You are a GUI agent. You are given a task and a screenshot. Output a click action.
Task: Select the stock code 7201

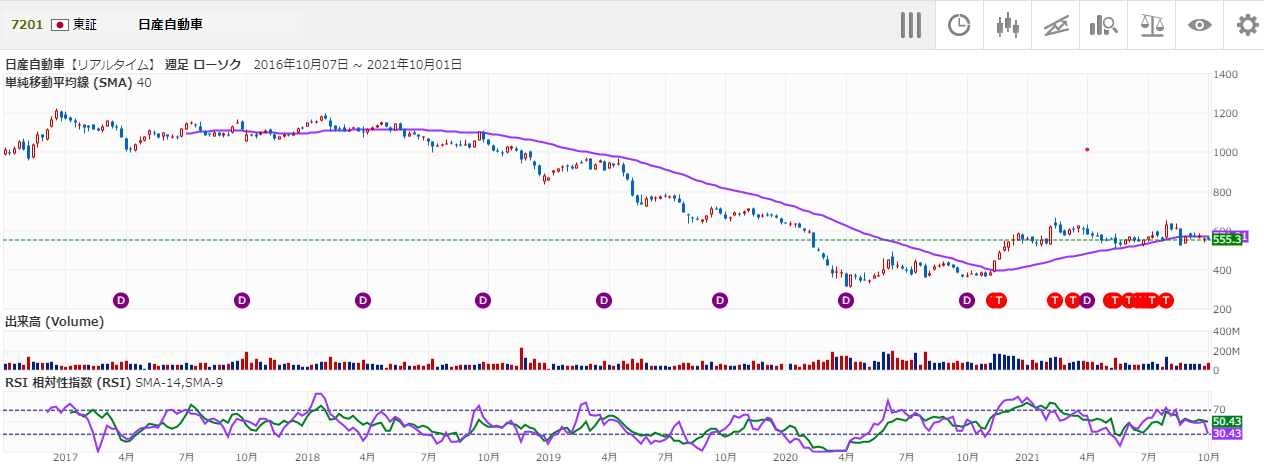[x=27, y=23]
